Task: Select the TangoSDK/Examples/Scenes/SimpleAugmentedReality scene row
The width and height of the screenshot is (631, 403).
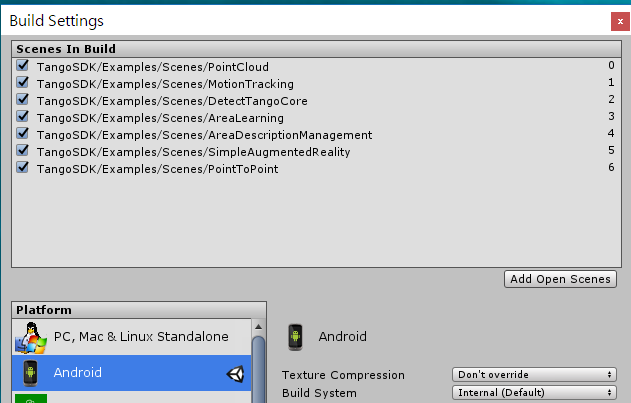Action: pyautogui.click(x=316, y=151)
